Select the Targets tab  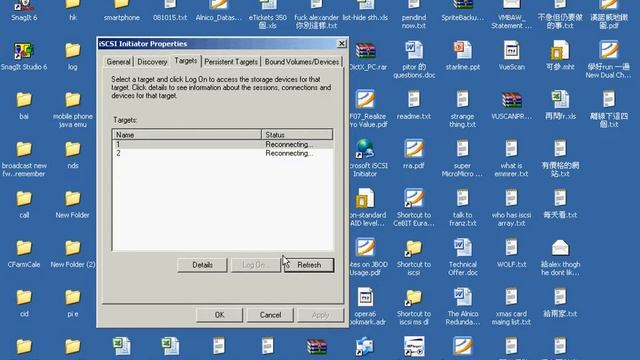point(186,61)
